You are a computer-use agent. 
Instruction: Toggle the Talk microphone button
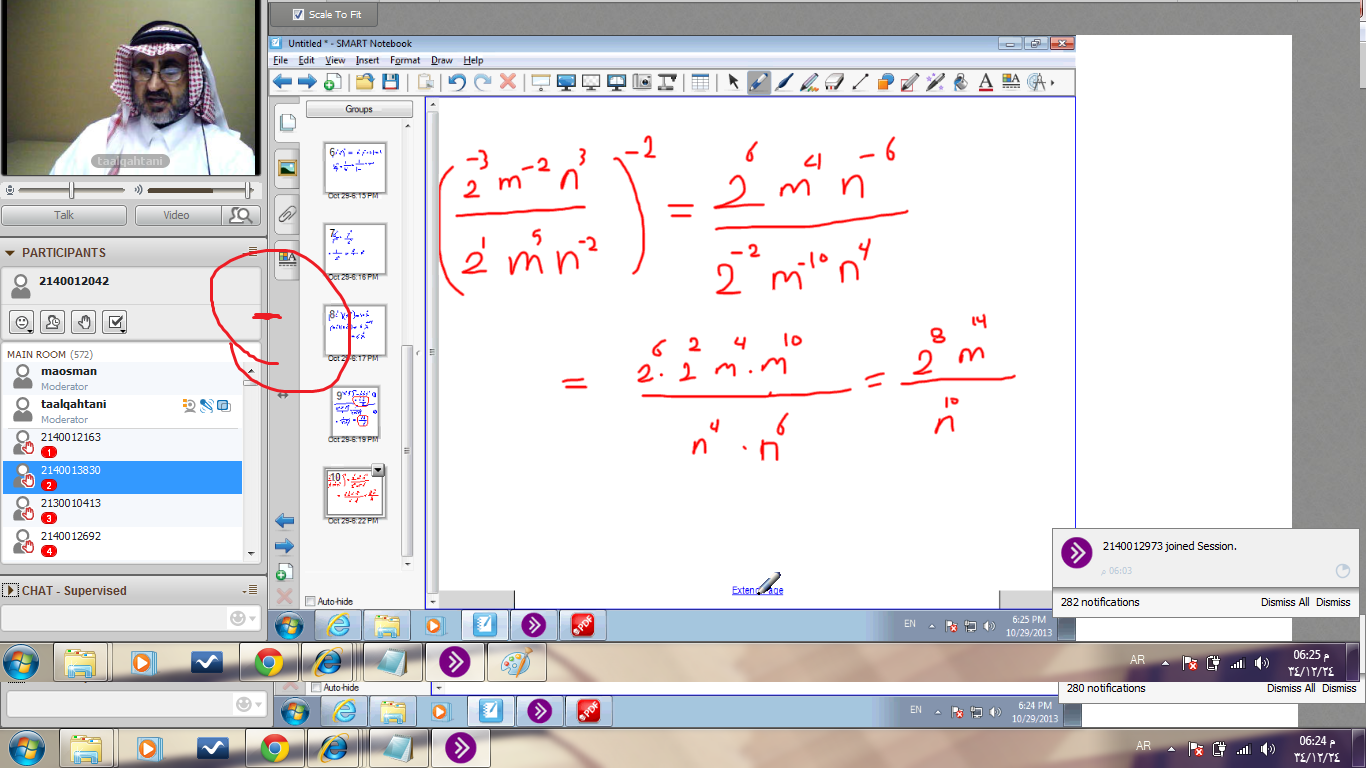[64, 215]
